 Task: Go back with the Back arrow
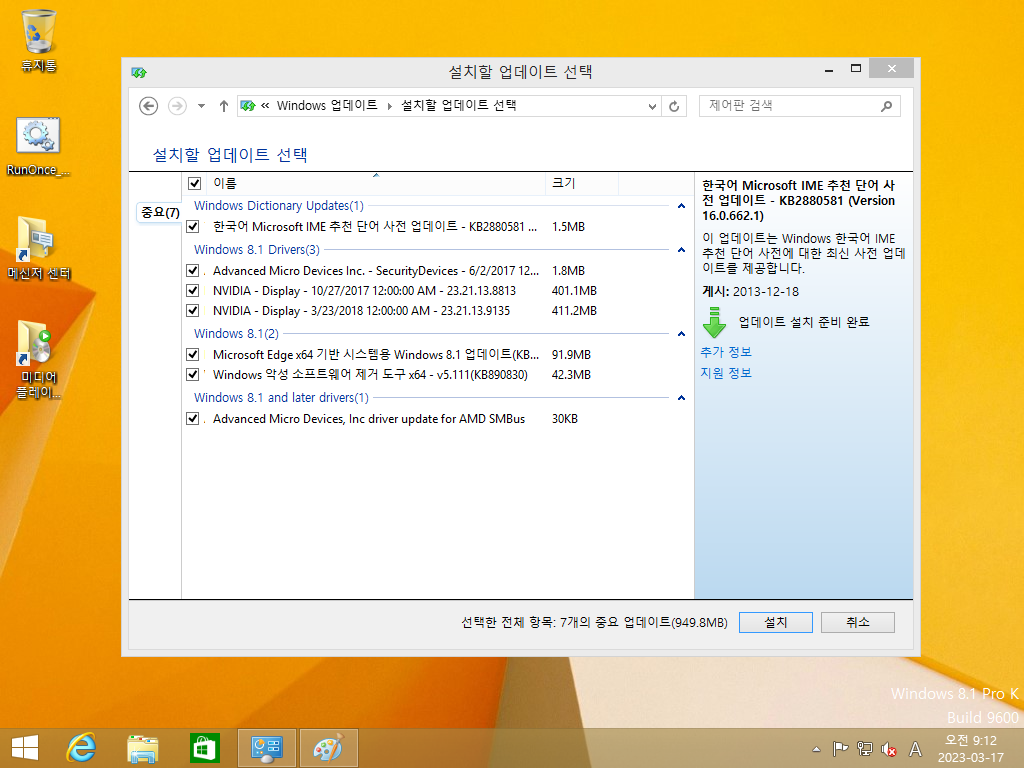(x=148, y=106)
